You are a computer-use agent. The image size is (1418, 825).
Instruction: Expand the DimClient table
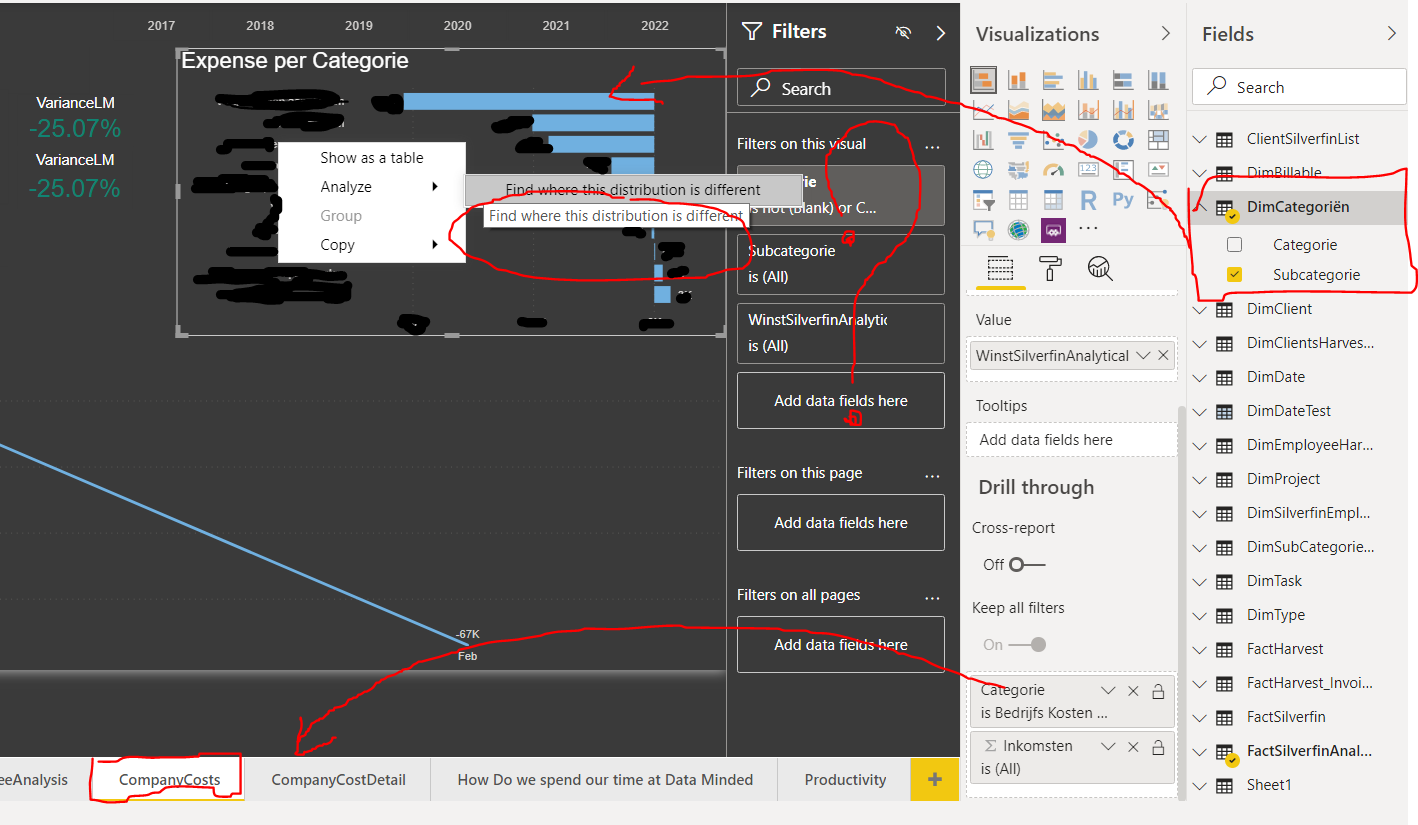tap(1201, 309)
